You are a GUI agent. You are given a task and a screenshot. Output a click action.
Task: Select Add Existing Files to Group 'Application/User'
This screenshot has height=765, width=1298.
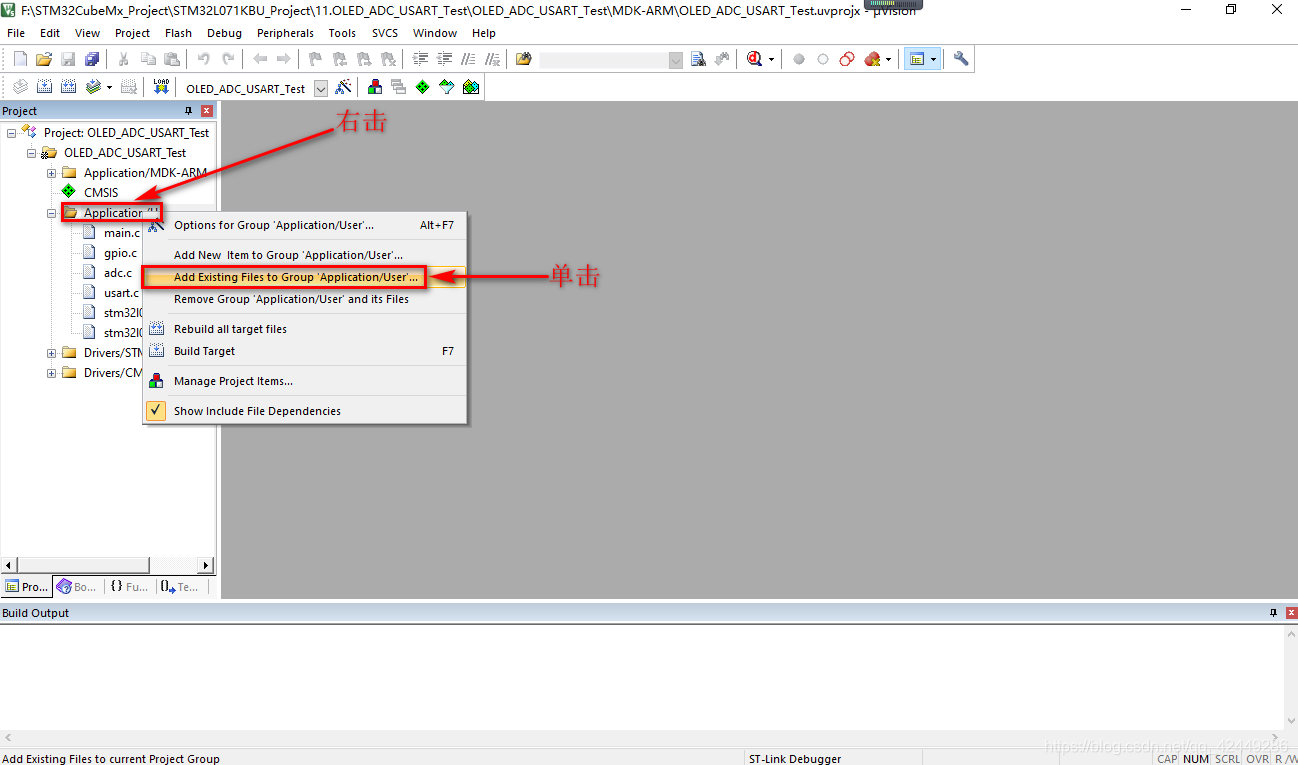[304, 277]
